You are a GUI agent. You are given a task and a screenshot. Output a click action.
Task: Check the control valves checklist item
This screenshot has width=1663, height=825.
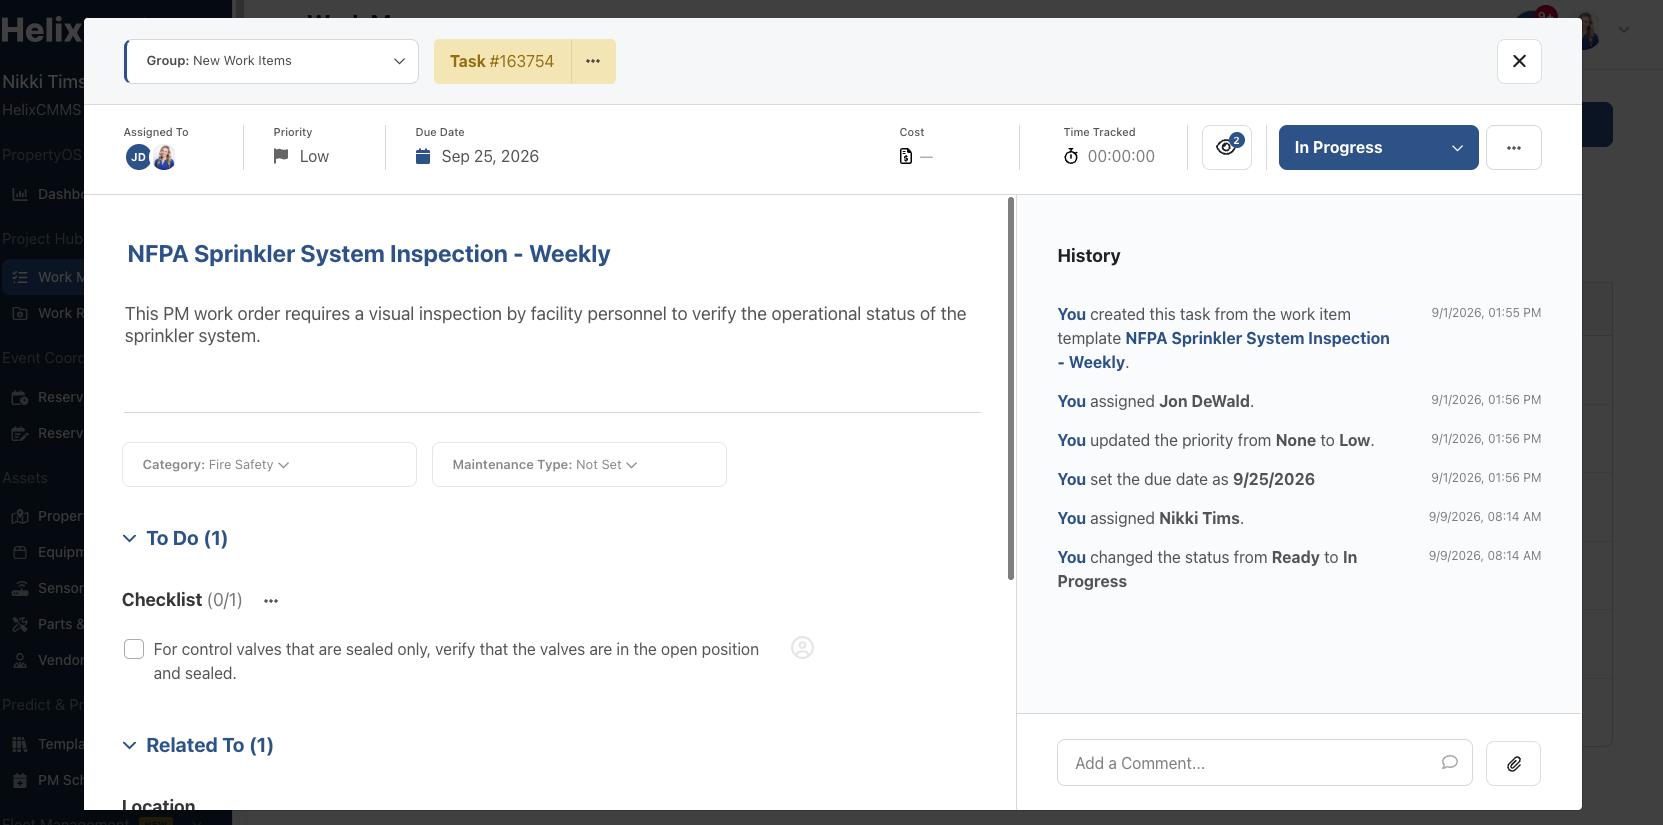click(x=134, y=649)
